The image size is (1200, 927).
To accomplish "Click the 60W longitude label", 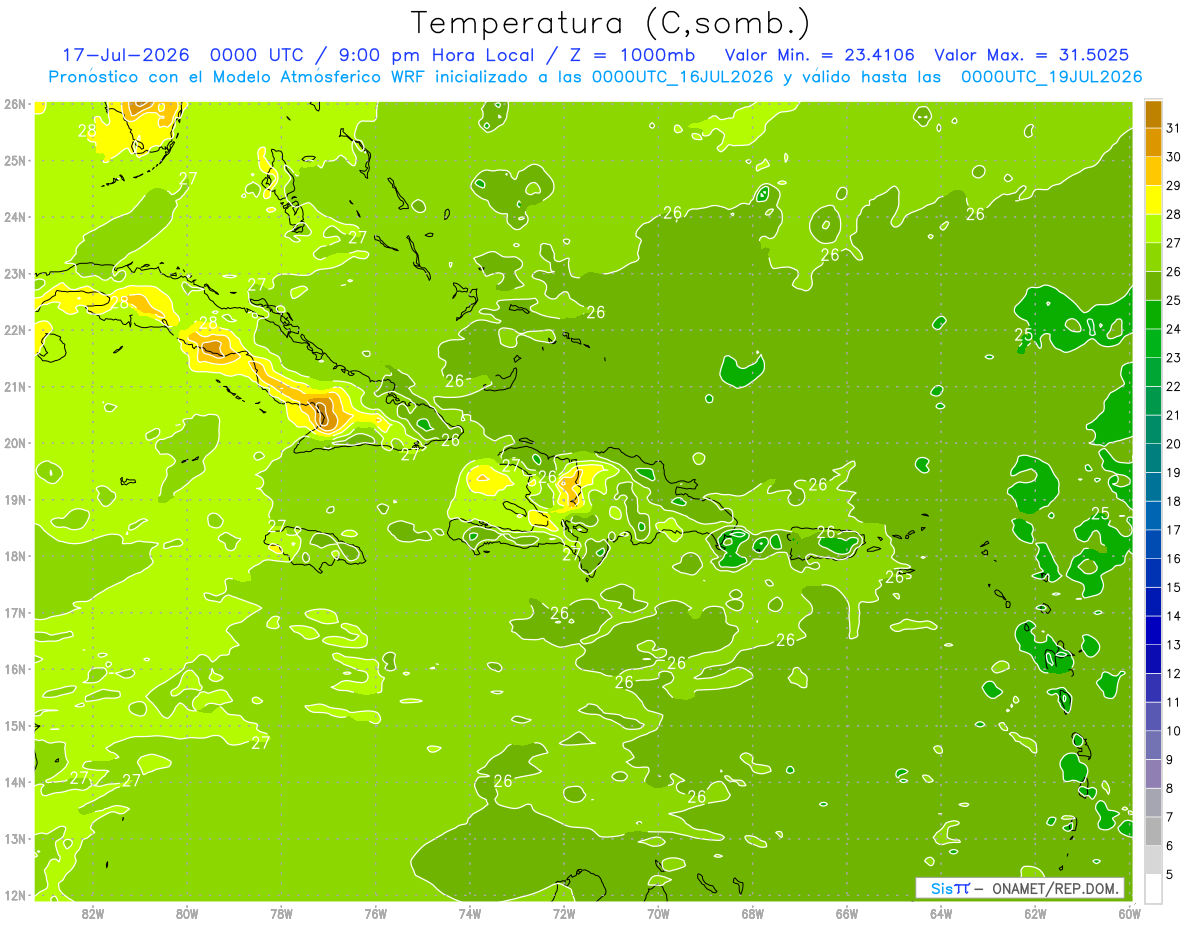I will [x=1130, y=913].
